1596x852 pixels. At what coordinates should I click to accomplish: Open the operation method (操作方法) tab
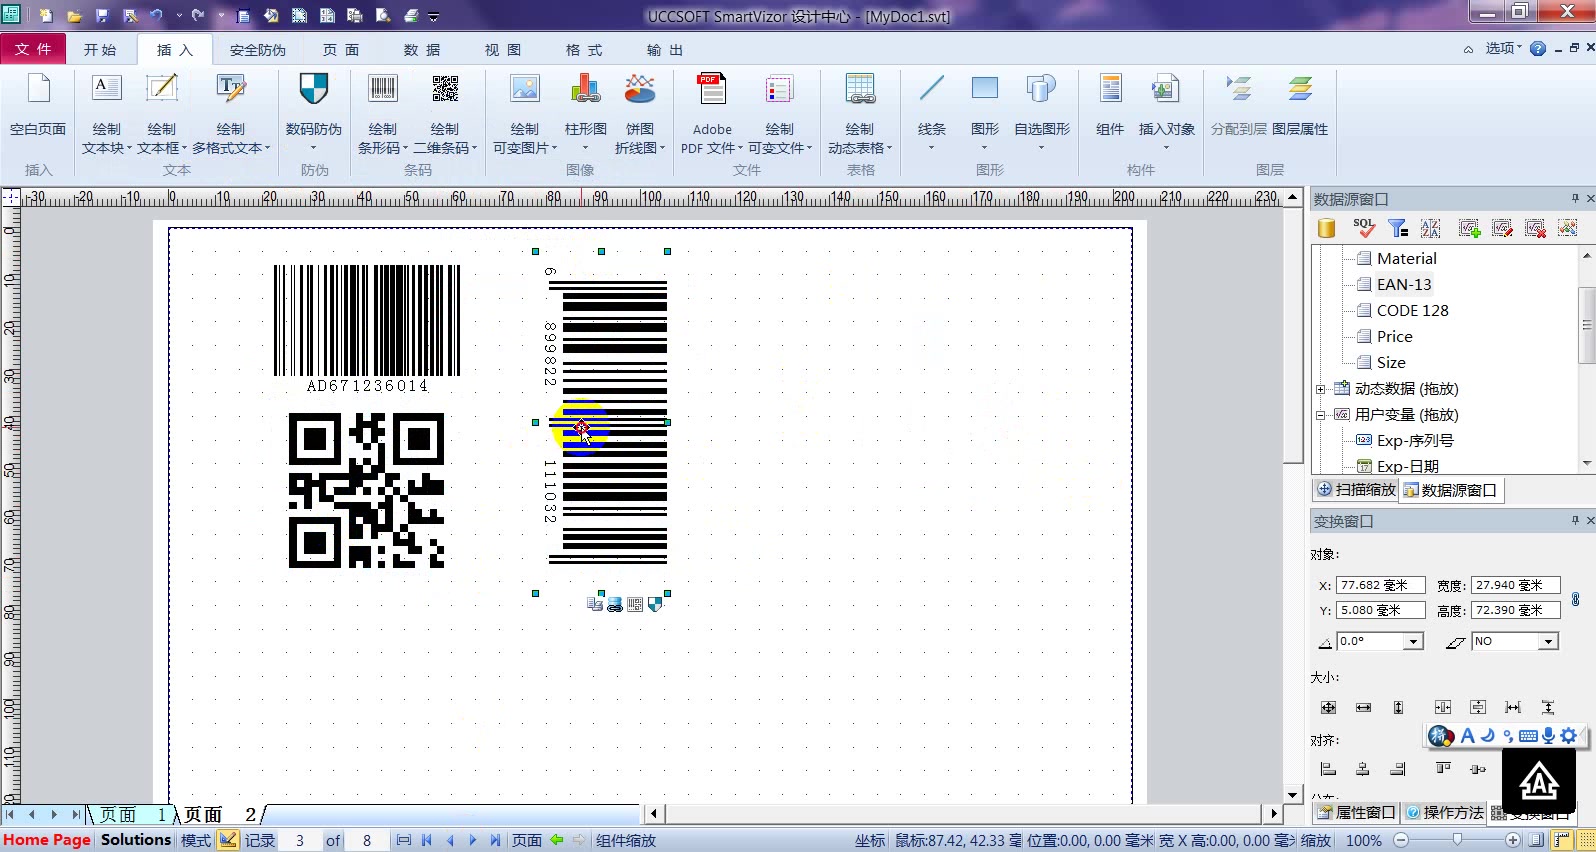click(1444, 812)
